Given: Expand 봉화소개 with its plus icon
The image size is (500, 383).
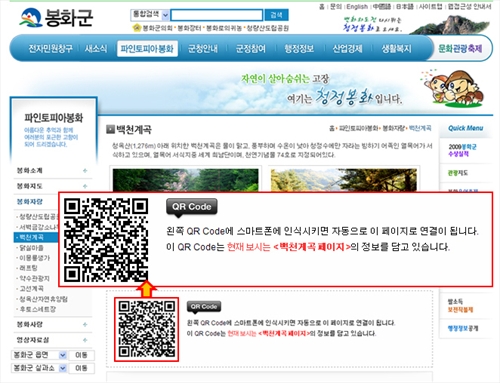Looking at the screenshot, I should coord(85,171).
